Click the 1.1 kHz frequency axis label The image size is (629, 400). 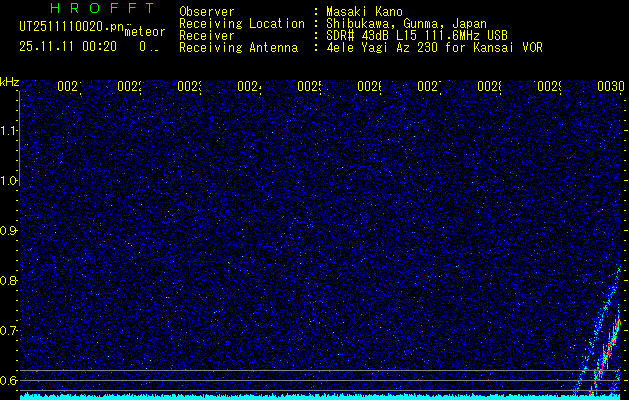(9, 131)
